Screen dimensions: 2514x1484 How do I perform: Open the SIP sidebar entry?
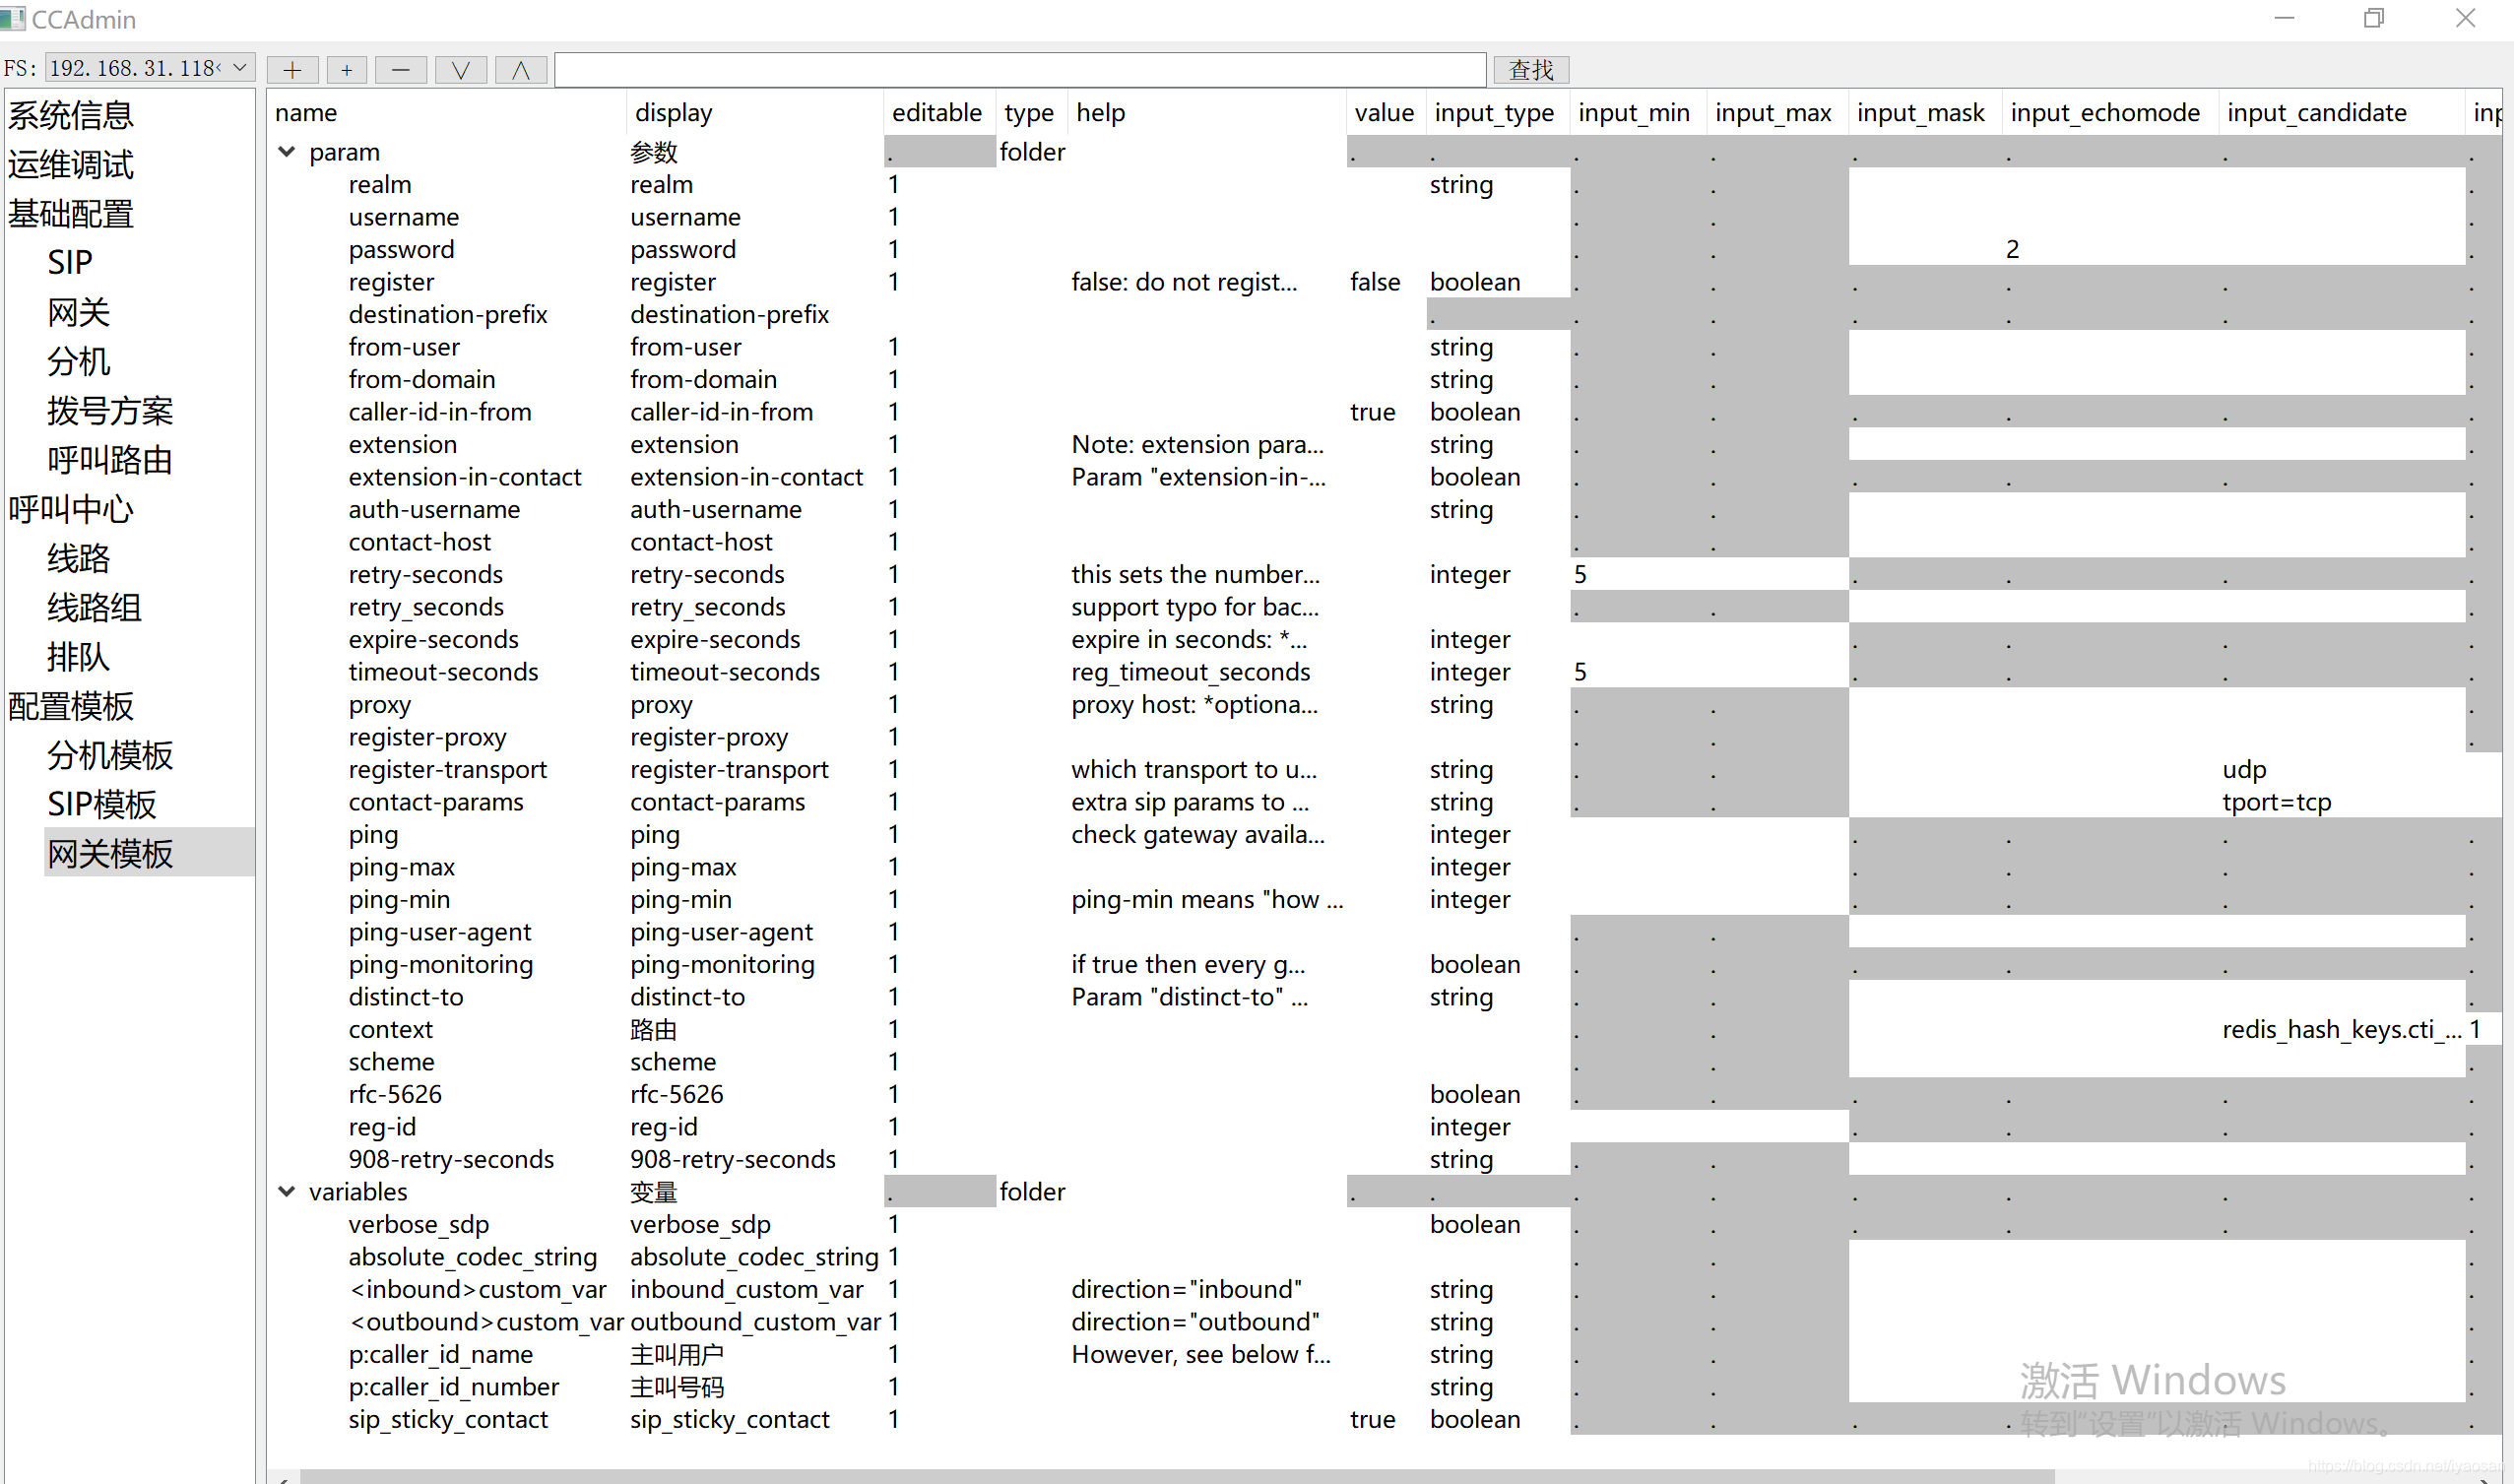(x=70, y=262)
